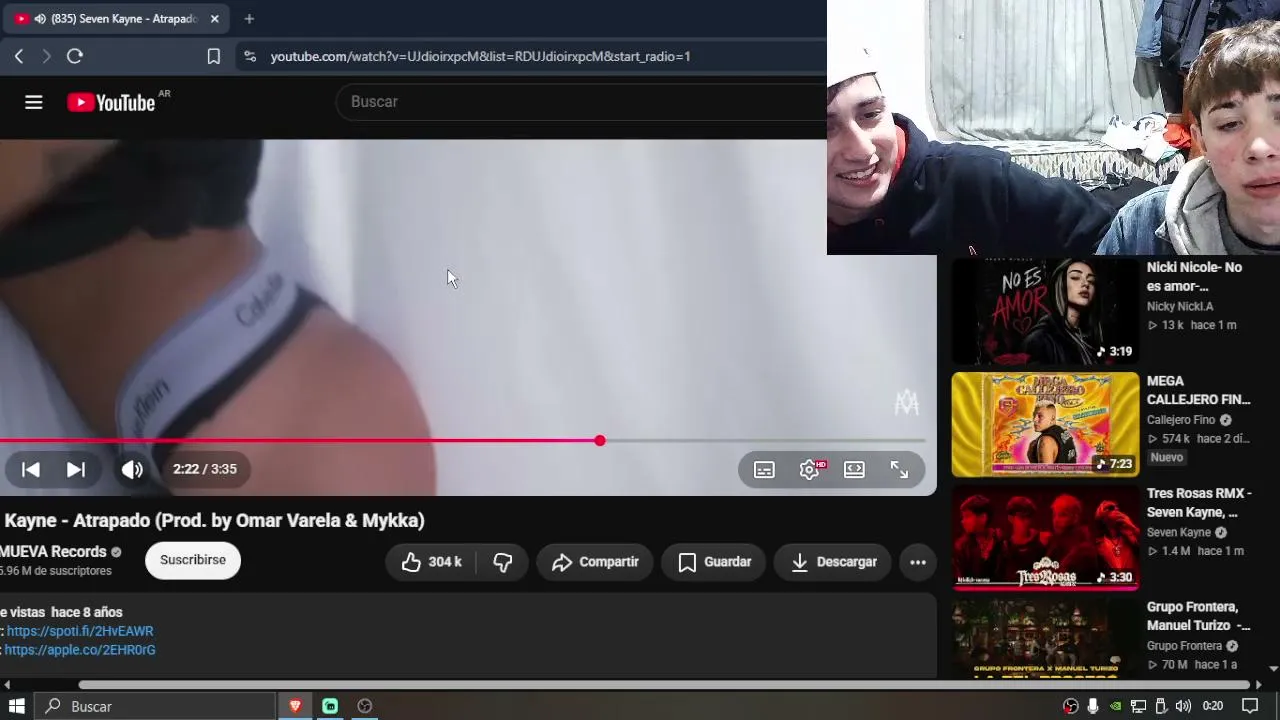Open the Tres Rosas RMX thumbnail
The image size is (1280, 720).
coord(1045,538)
